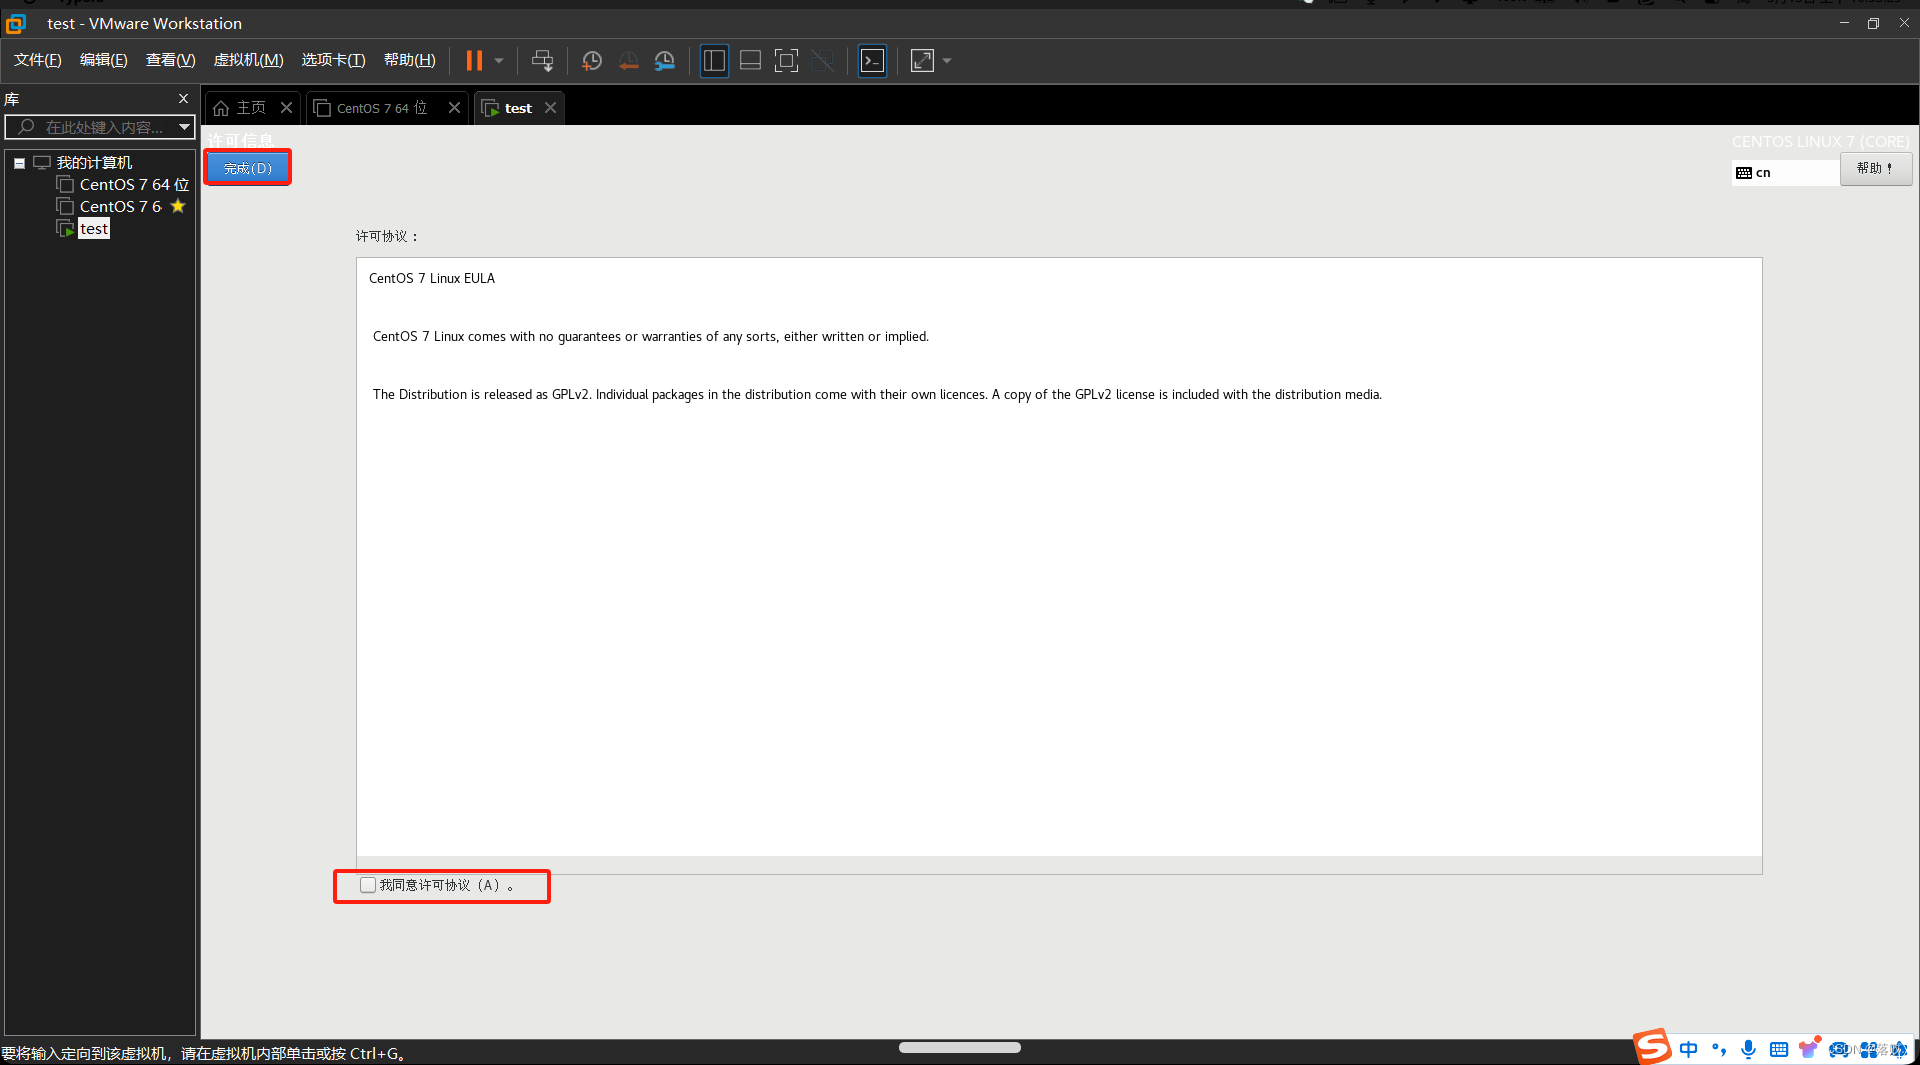
Task: Revert VM to previous snapshot
Action: (629, 61)
